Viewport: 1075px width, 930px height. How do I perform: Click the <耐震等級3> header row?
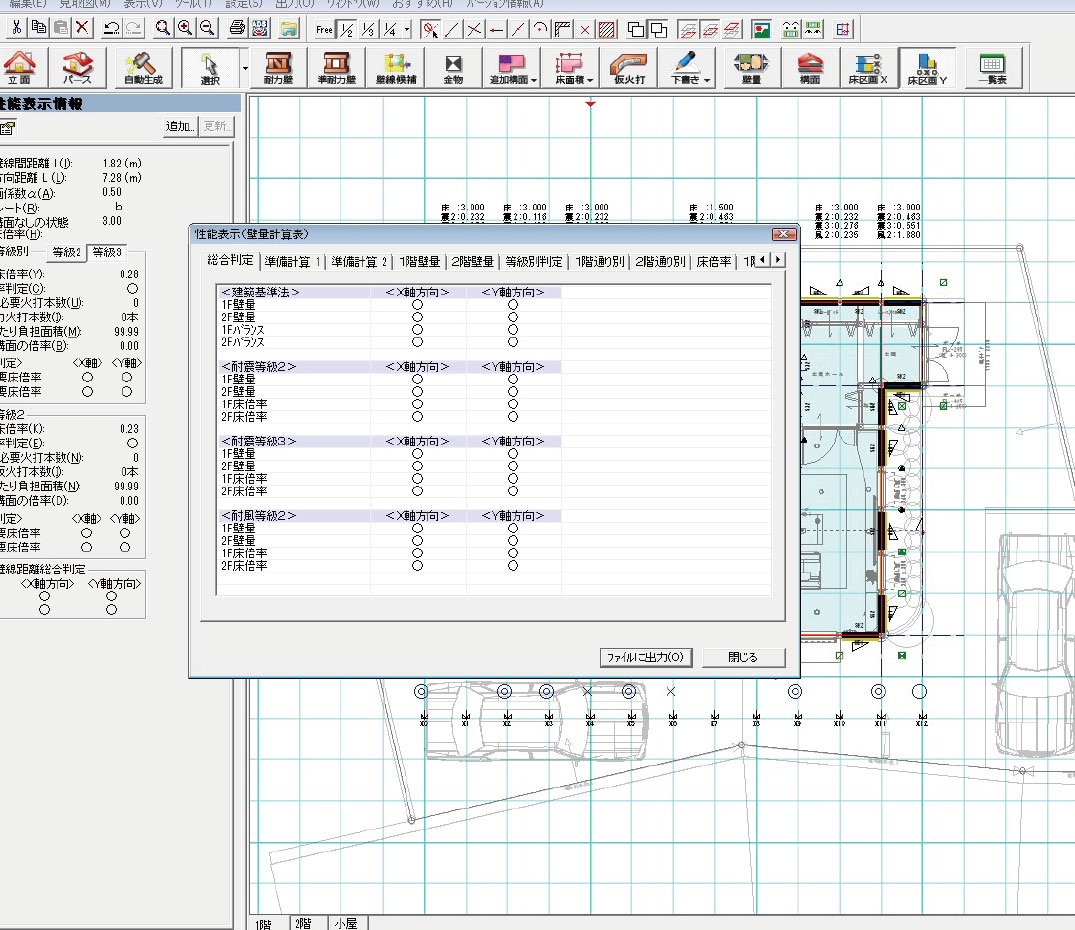pyautogui.click(x=389, y=441)
